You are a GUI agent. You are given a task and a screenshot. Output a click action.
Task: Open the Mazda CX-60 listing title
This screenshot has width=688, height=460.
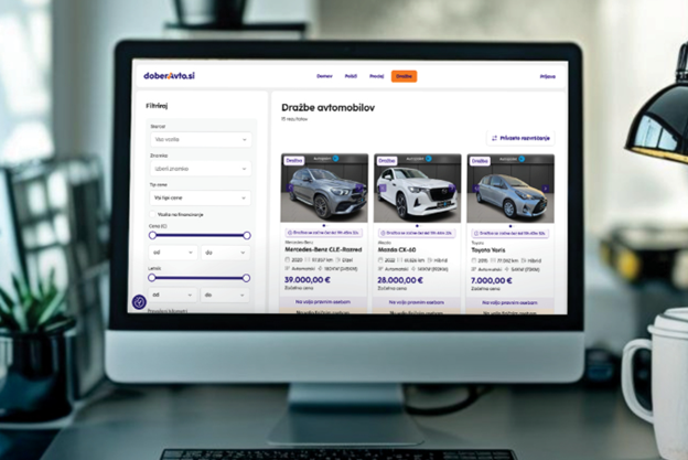point(397,250)
